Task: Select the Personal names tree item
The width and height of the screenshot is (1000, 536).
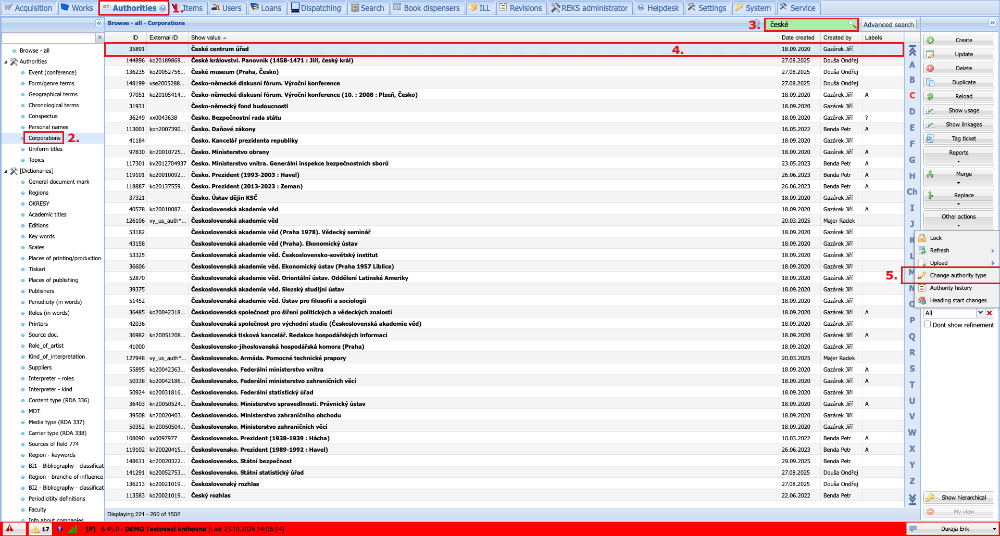Action: 47,127
